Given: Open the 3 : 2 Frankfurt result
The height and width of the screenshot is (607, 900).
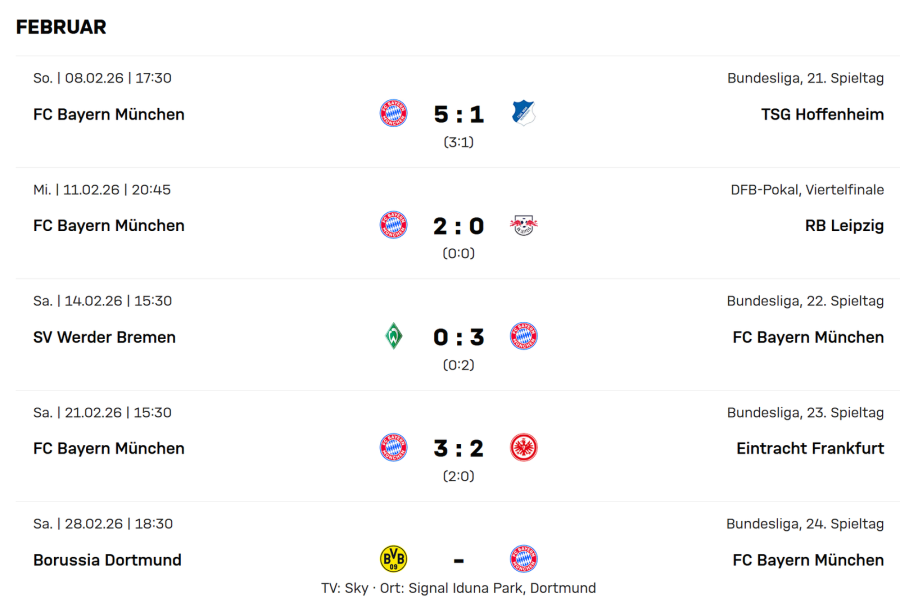Looking at the screenshot, I should pos(459,449).
